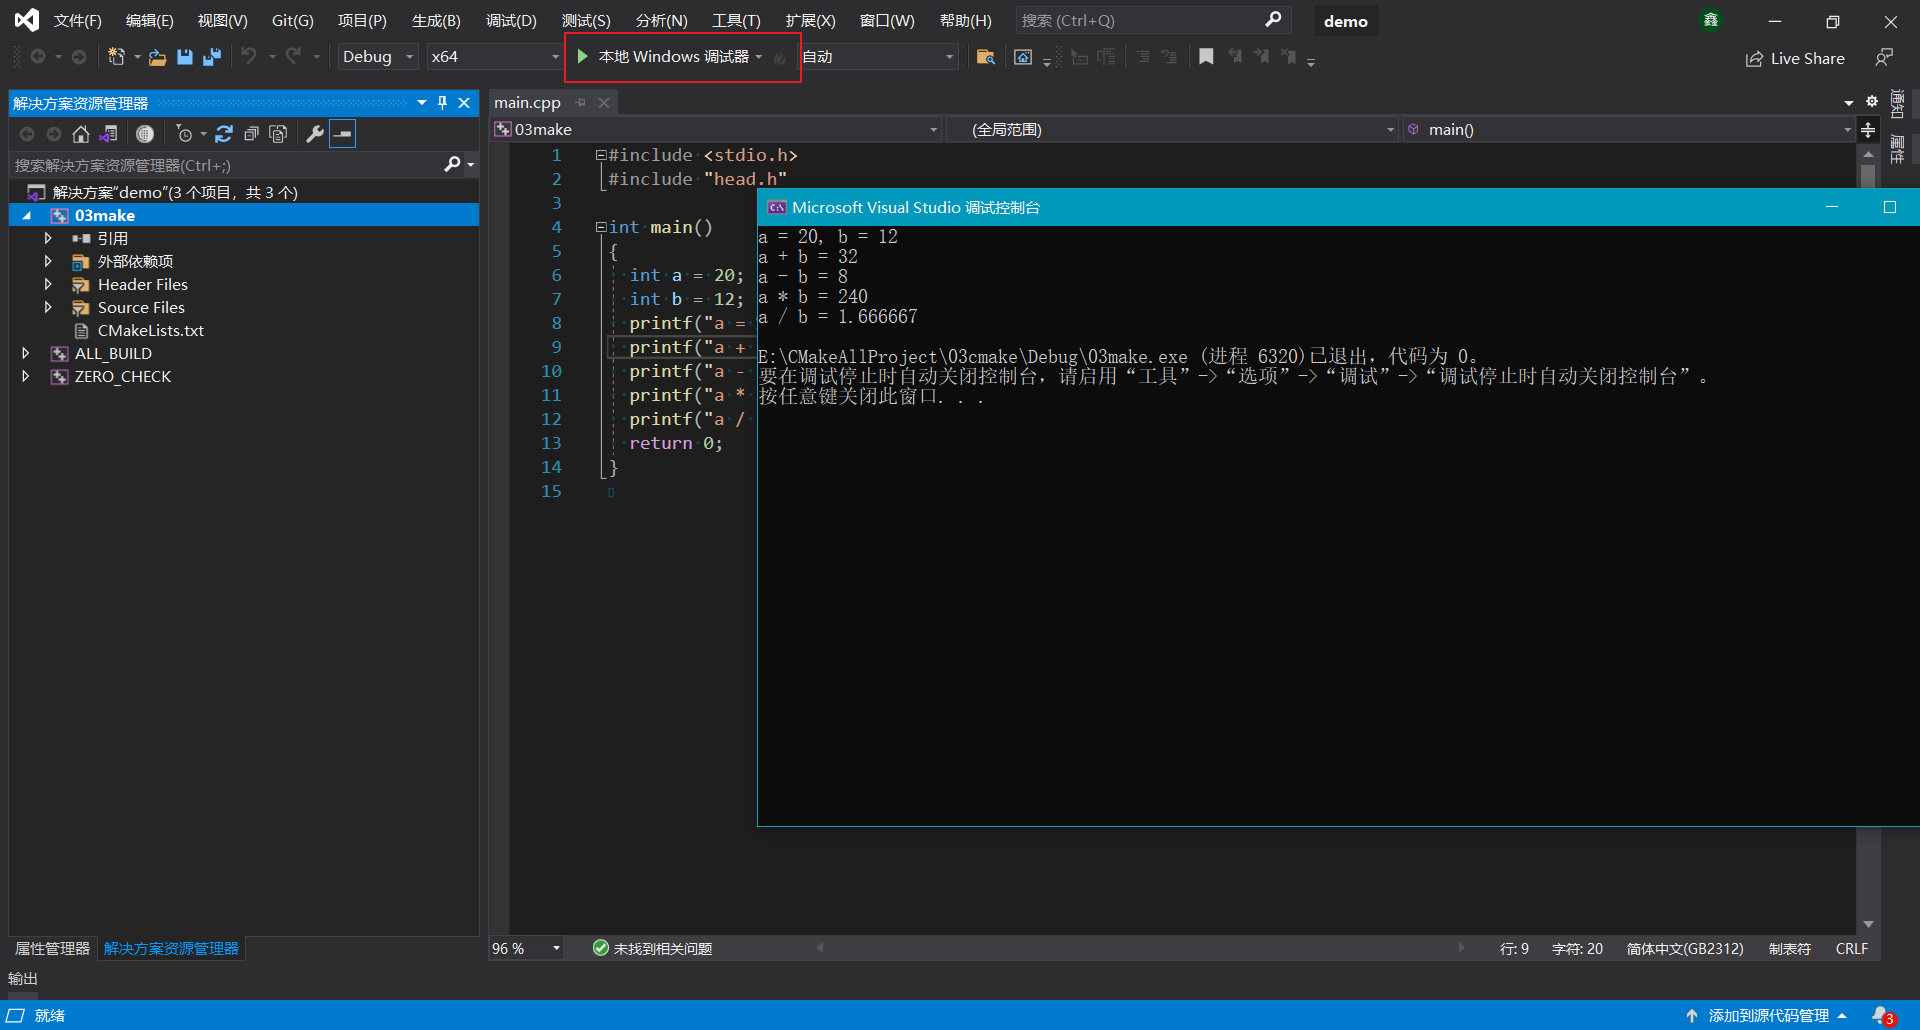Toggle pin on the Solution Explorer panel
The height and width of the screenshot is (1030, 1920).
click(x=442, y=103)
